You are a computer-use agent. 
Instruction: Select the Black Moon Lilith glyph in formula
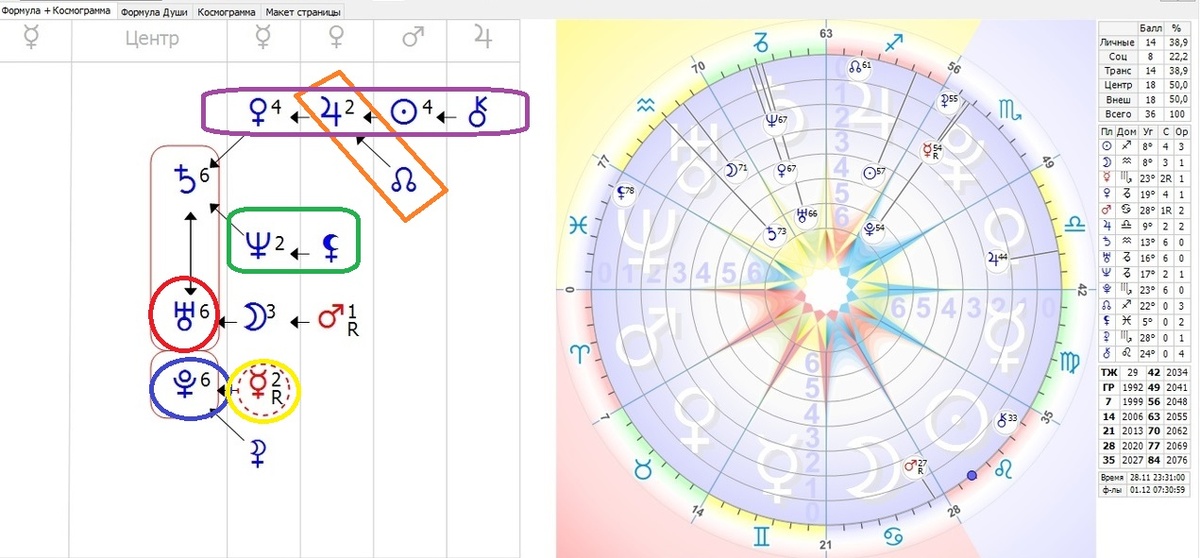(x=329, y=248)
